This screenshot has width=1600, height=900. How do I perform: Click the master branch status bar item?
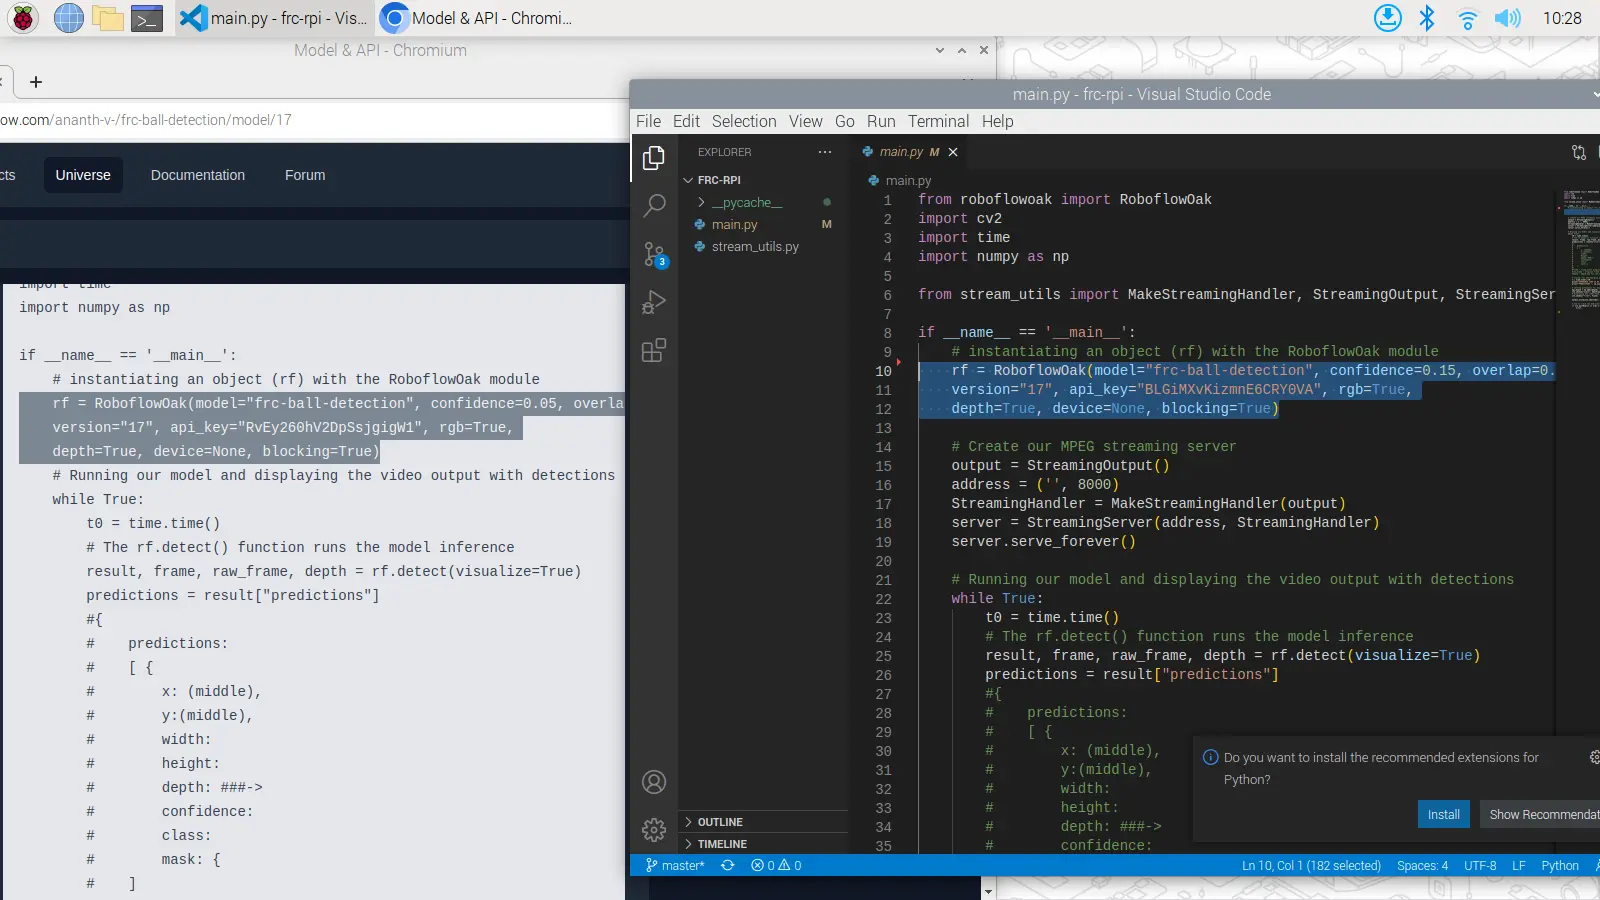[675, 866]
